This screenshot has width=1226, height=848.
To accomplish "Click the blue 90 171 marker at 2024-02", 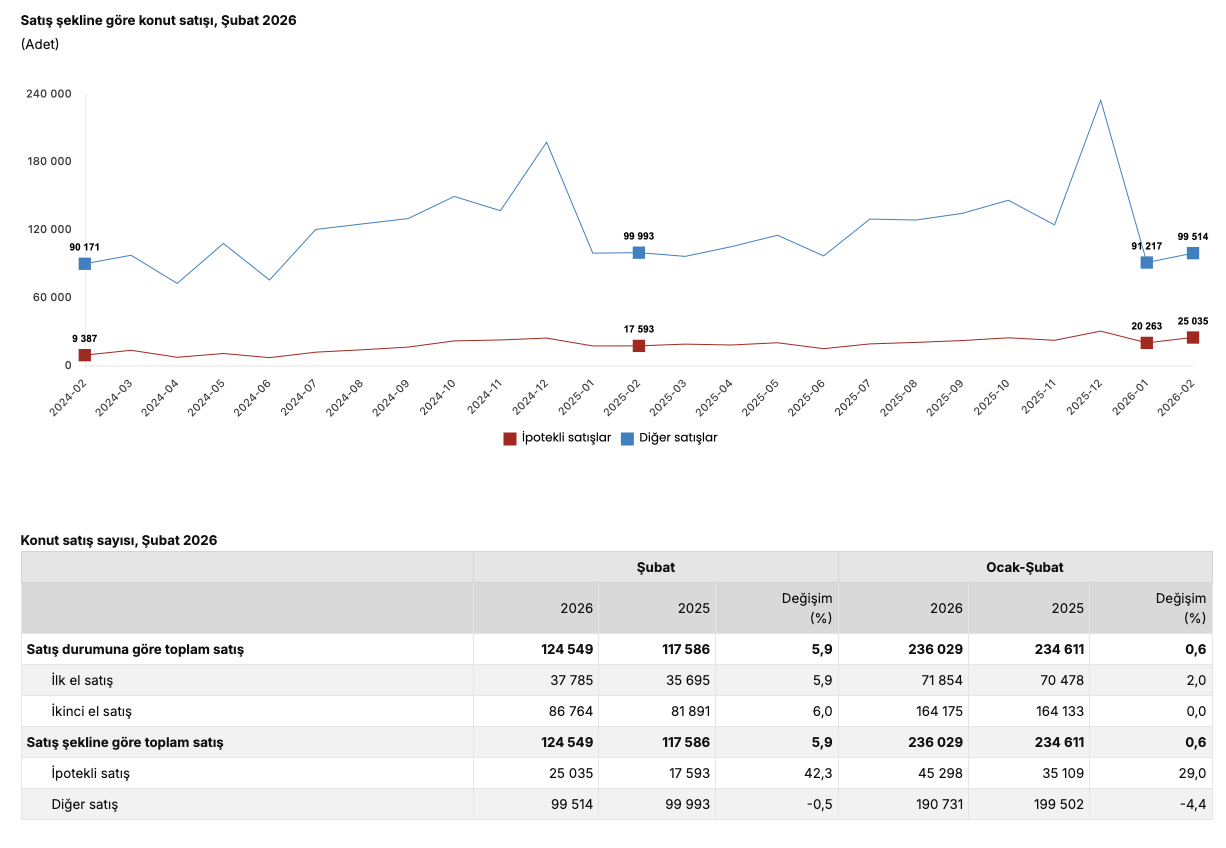I will pyautogui.click(x=85, y=264).
